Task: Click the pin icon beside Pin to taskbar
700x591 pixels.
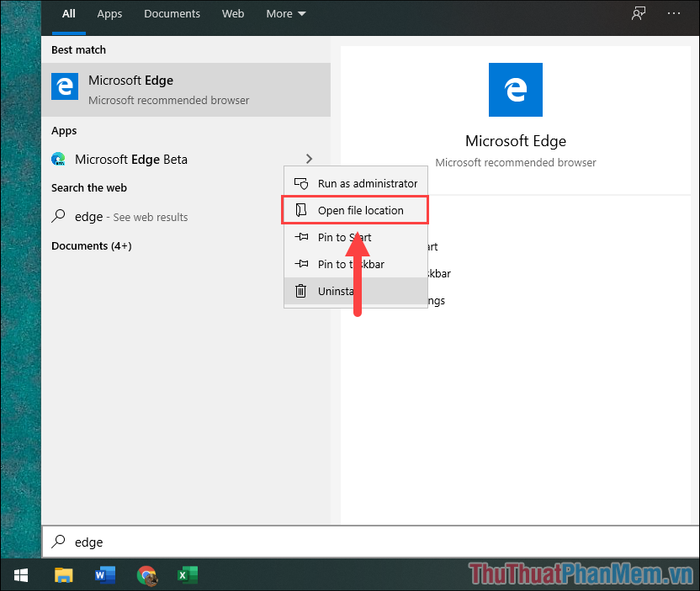Action: [x=301, y=263]
